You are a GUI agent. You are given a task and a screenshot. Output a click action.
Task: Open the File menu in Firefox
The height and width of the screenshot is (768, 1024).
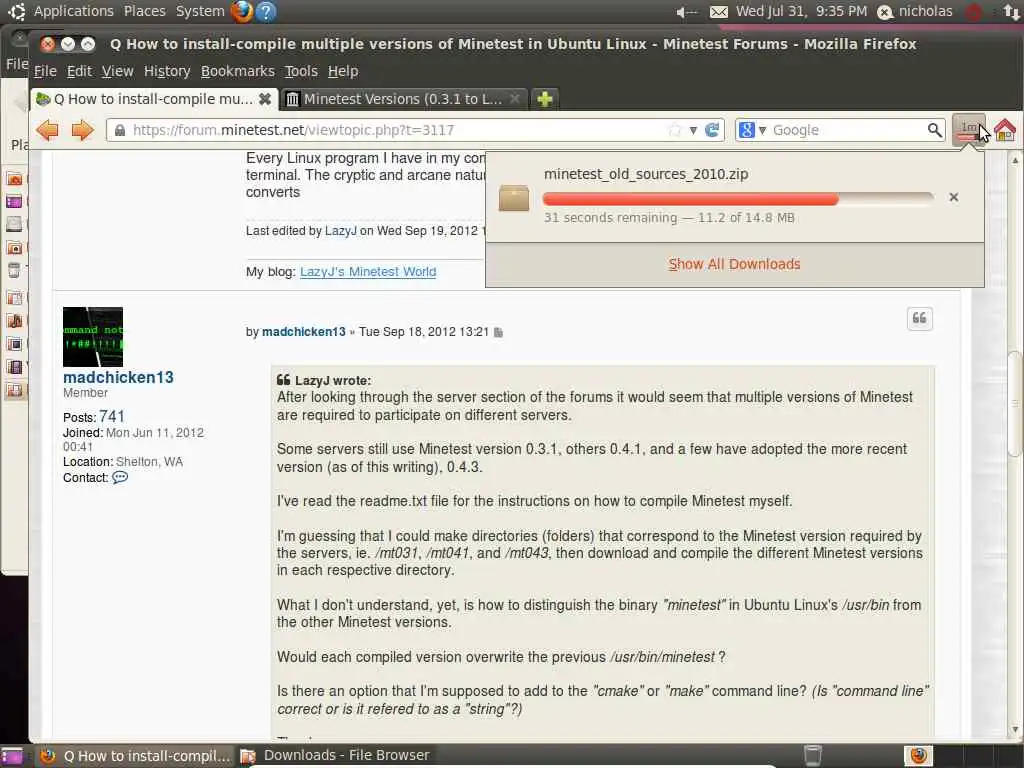click(x=45, y=71)
